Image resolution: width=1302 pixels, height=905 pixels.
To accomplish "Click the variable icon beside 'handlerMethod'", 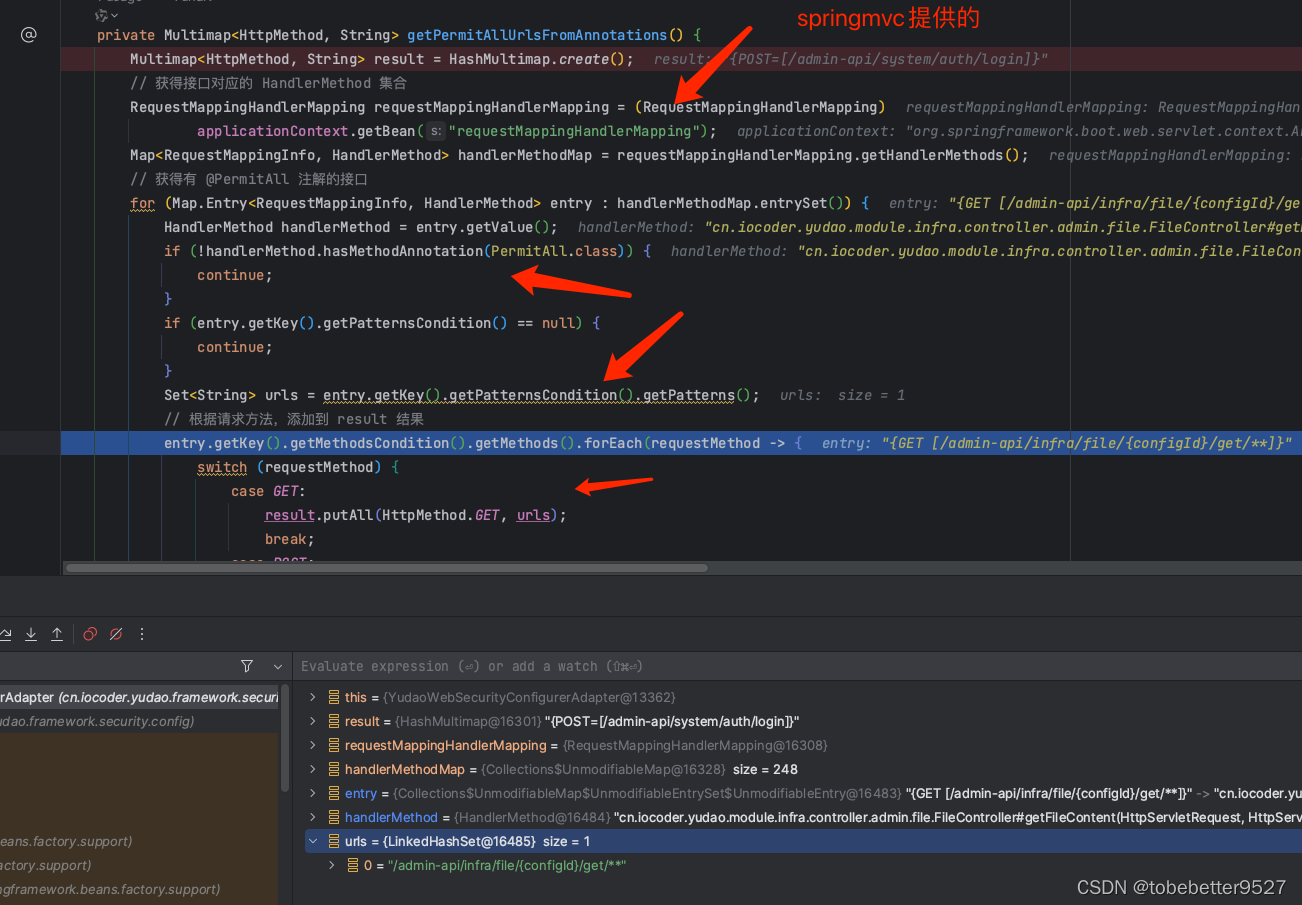I will coord(333,817).
